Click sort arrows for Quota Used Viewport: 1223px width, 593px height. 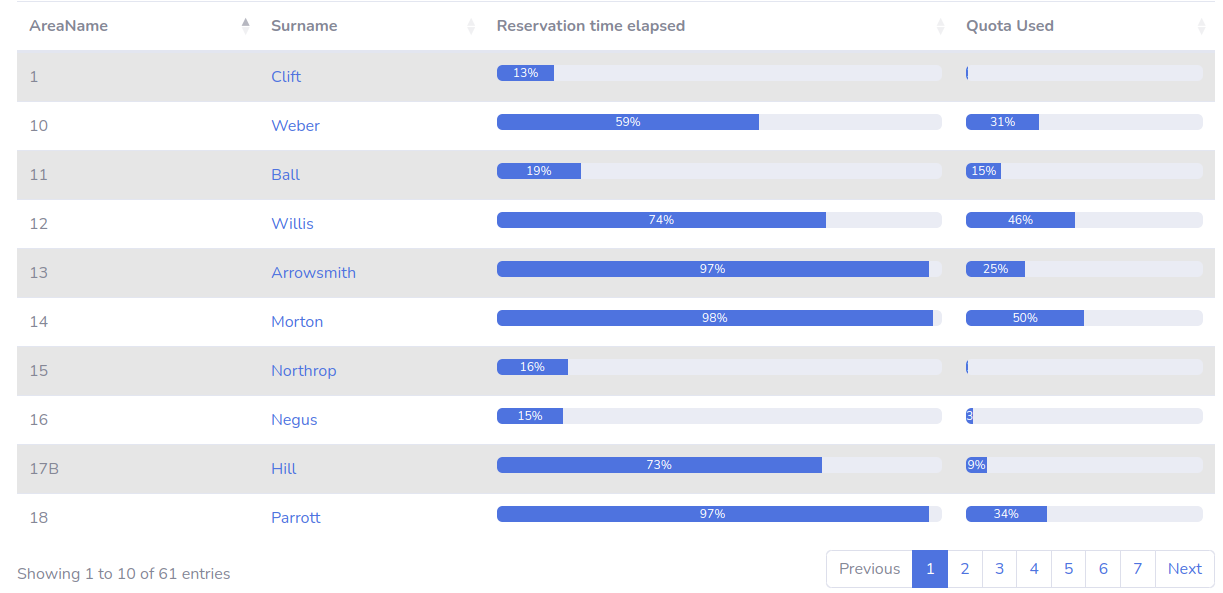pyautogui.click(x=1201, y=26)
